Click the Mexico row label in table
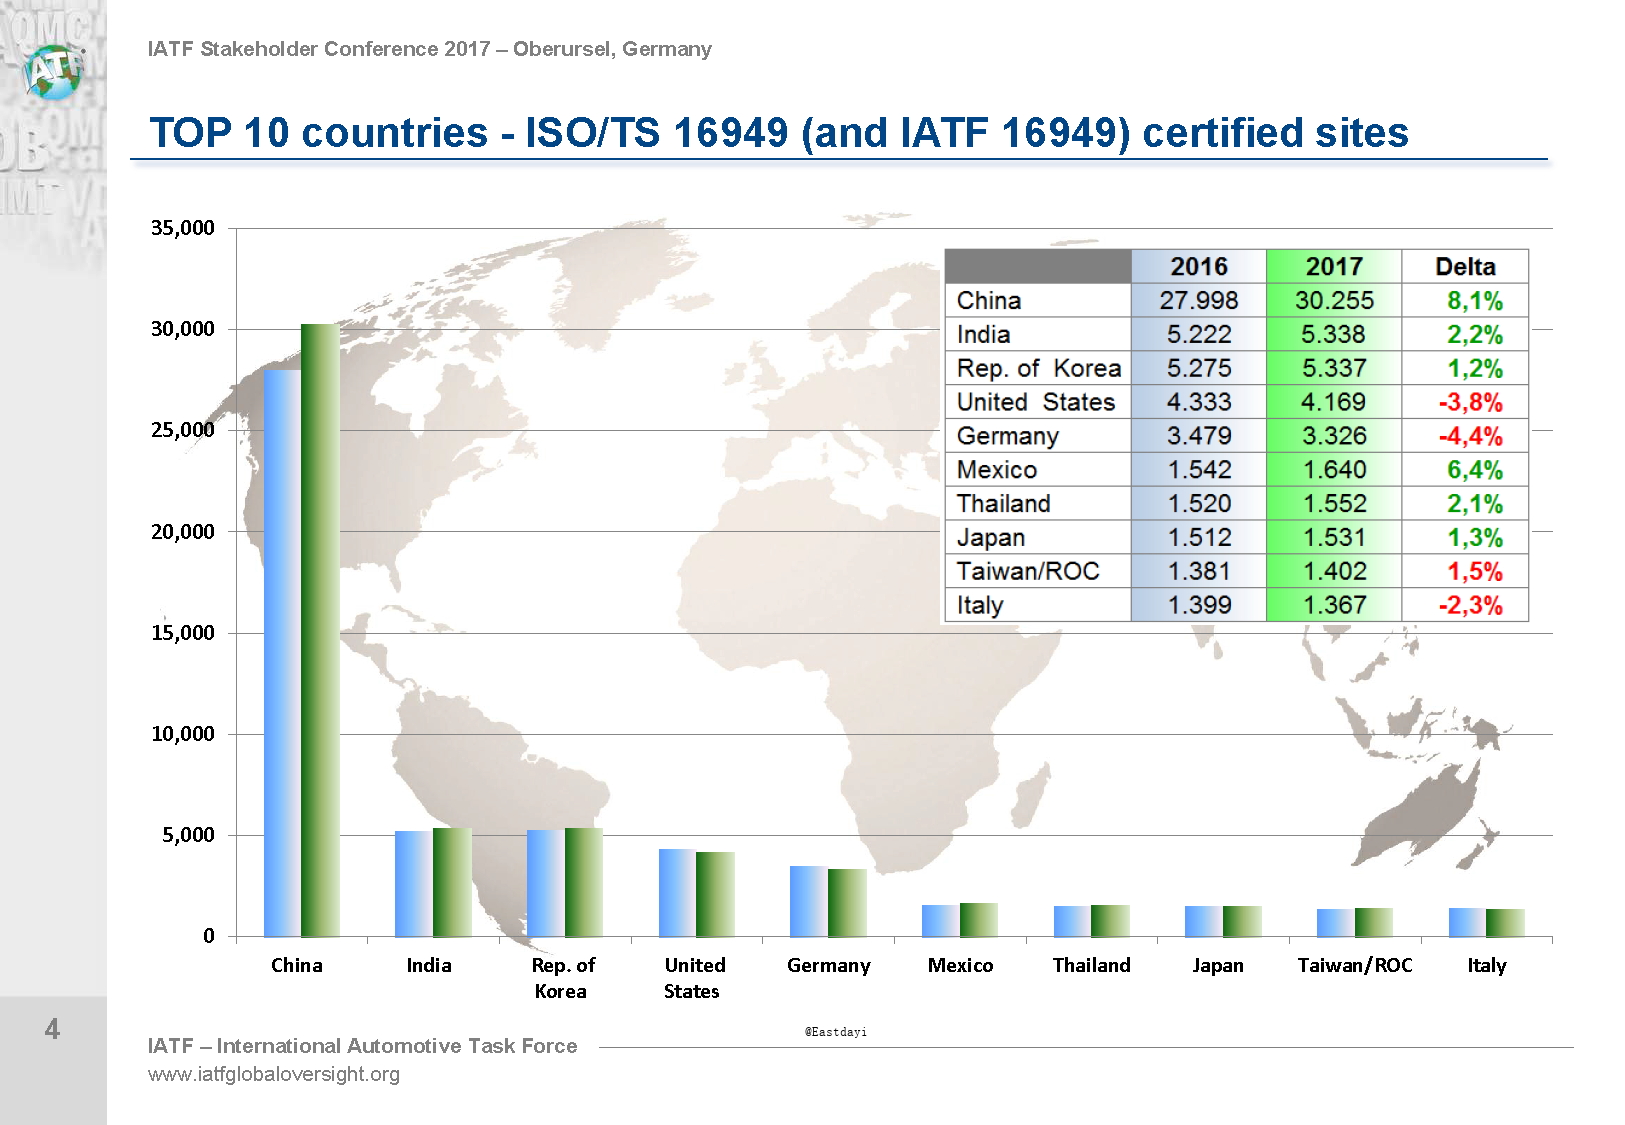The height and width of the screenshot is (1125, 1625). pyautogui.click(x=996, y=470)
